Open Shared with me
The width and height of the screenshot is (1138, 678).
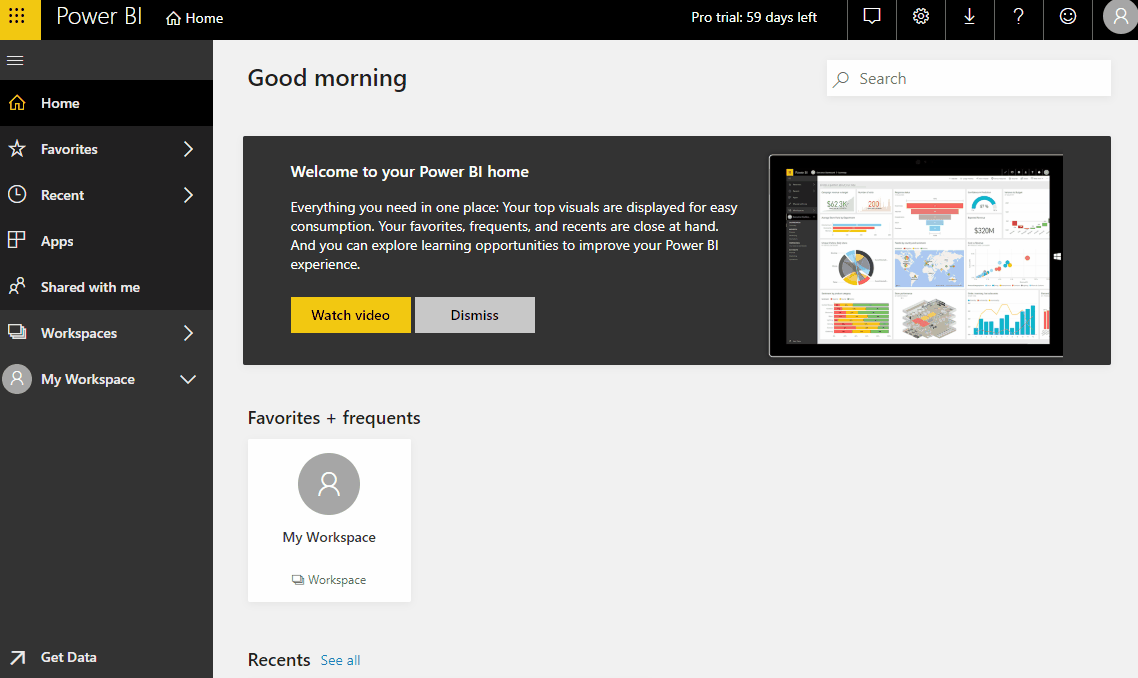[x=89, y=287]
